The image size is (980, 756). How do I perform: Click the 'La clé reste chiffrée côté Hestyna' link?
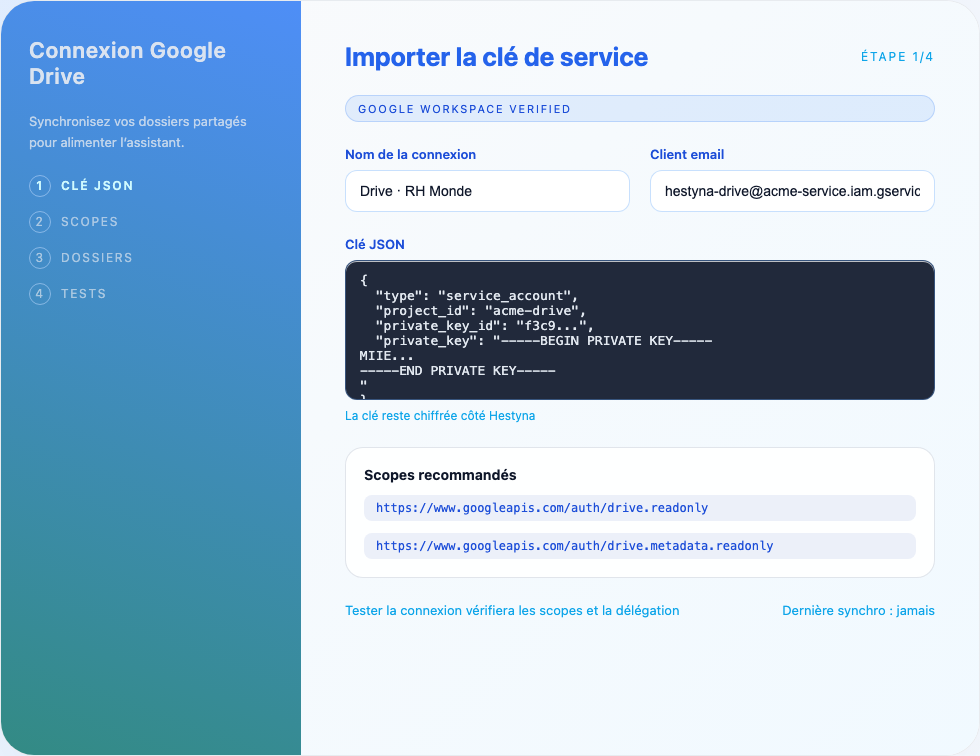439,415
